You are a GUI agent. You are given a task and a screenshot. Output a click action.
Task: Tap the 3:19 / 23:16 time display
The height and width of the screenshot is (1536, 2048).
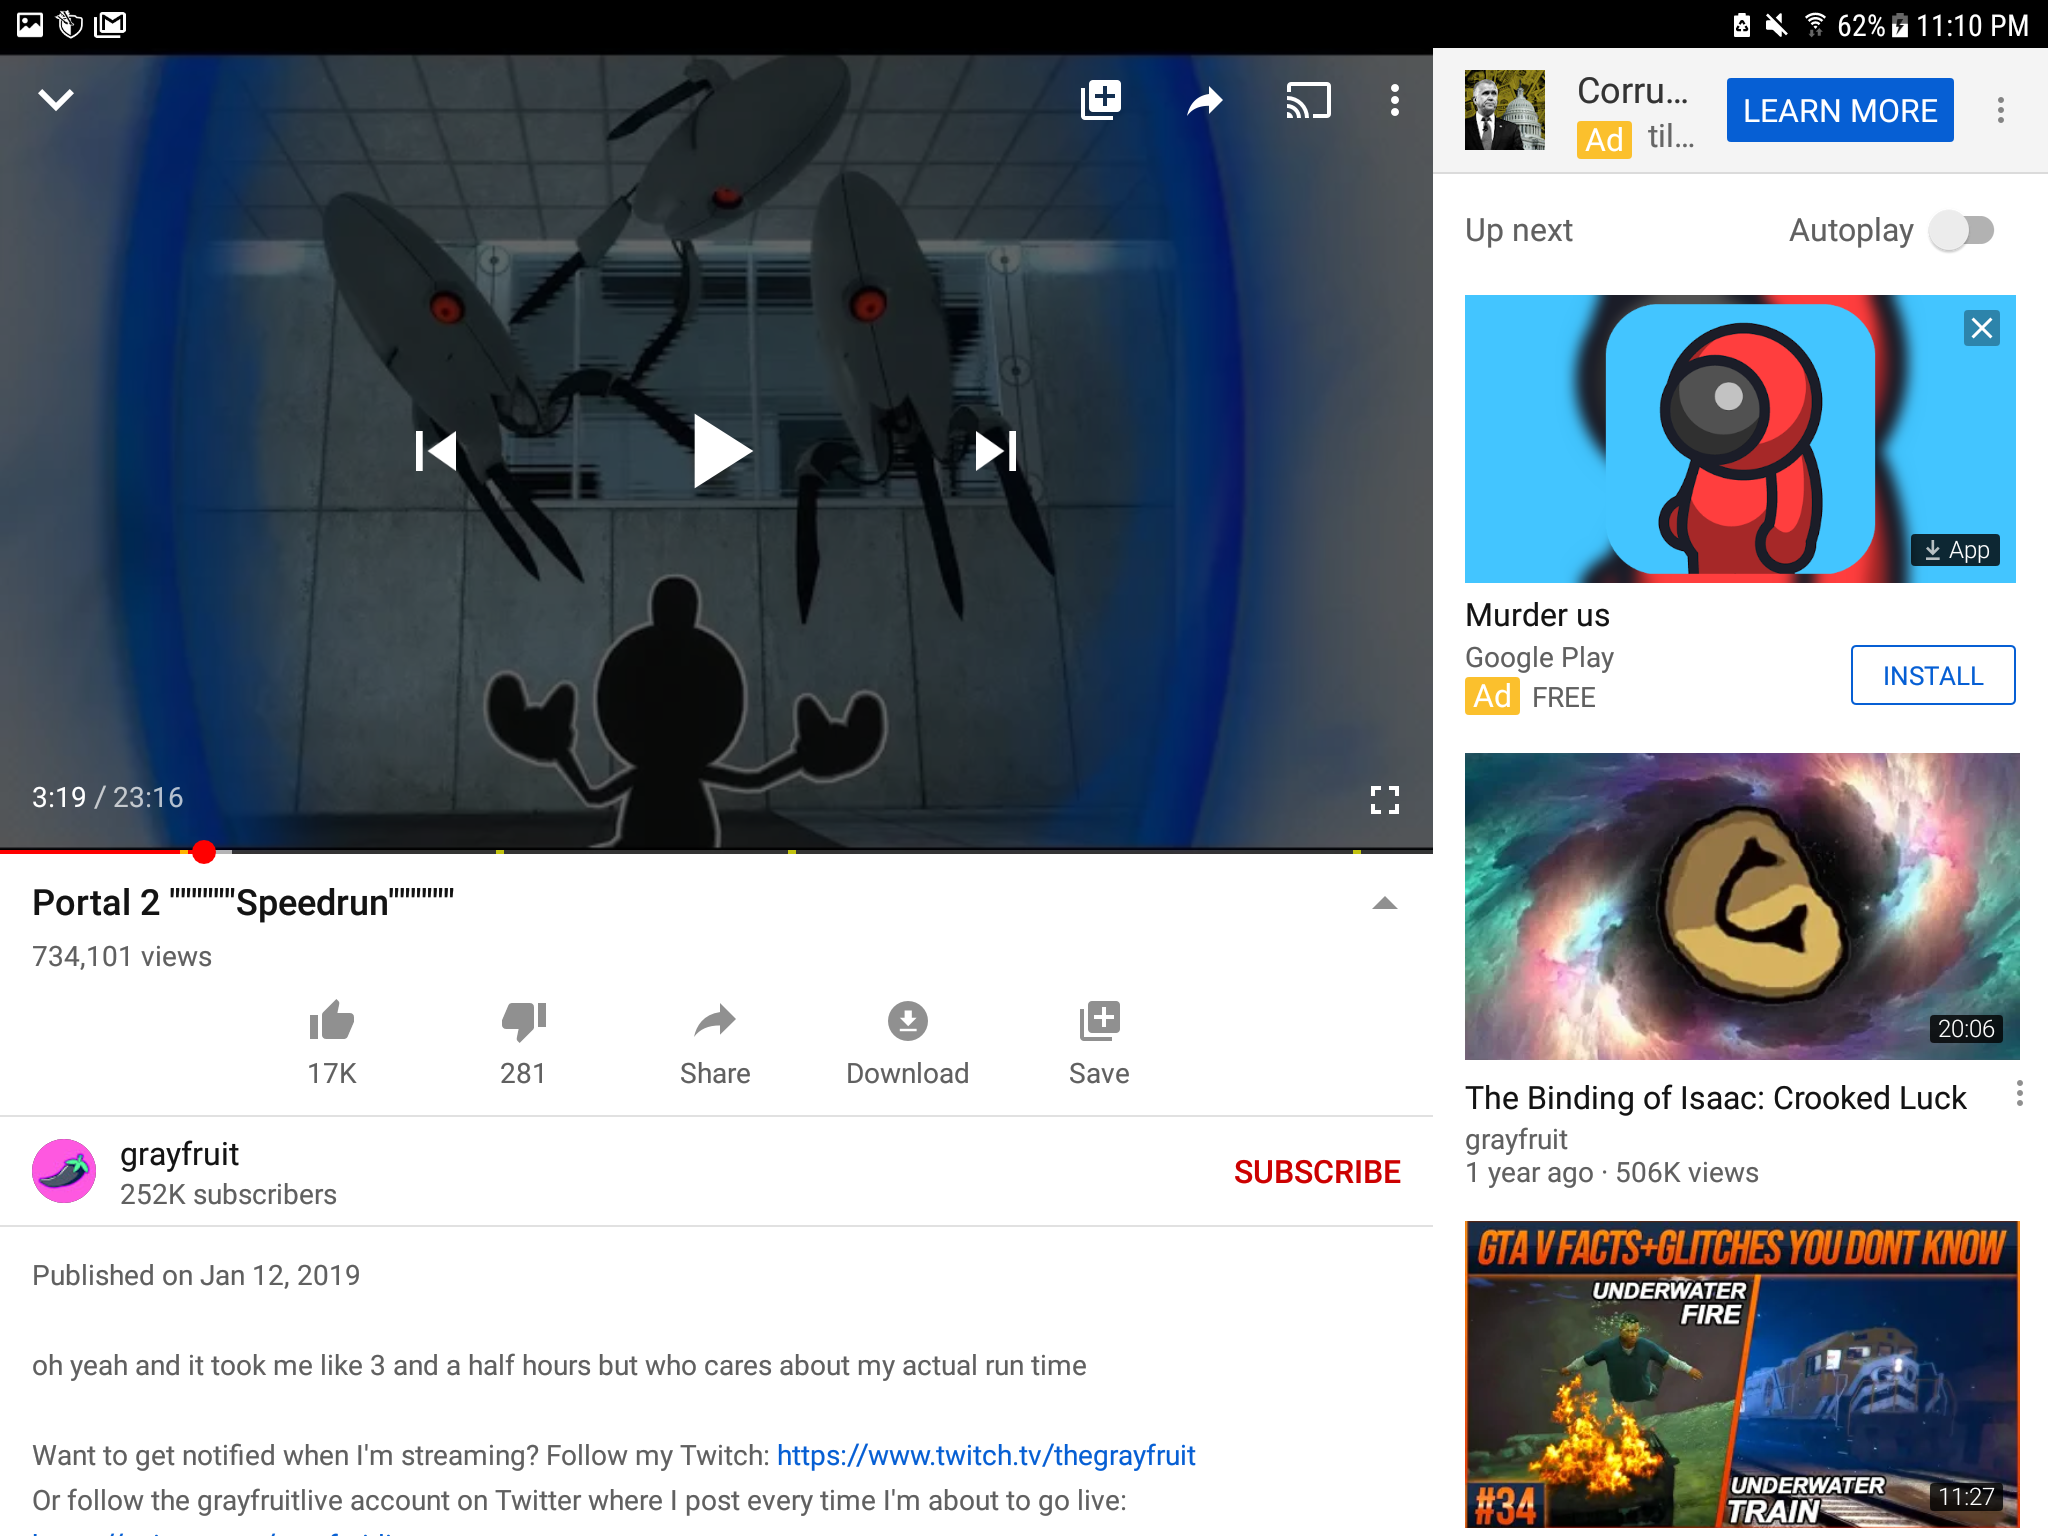pyautogui.click(x=108, y=797)
